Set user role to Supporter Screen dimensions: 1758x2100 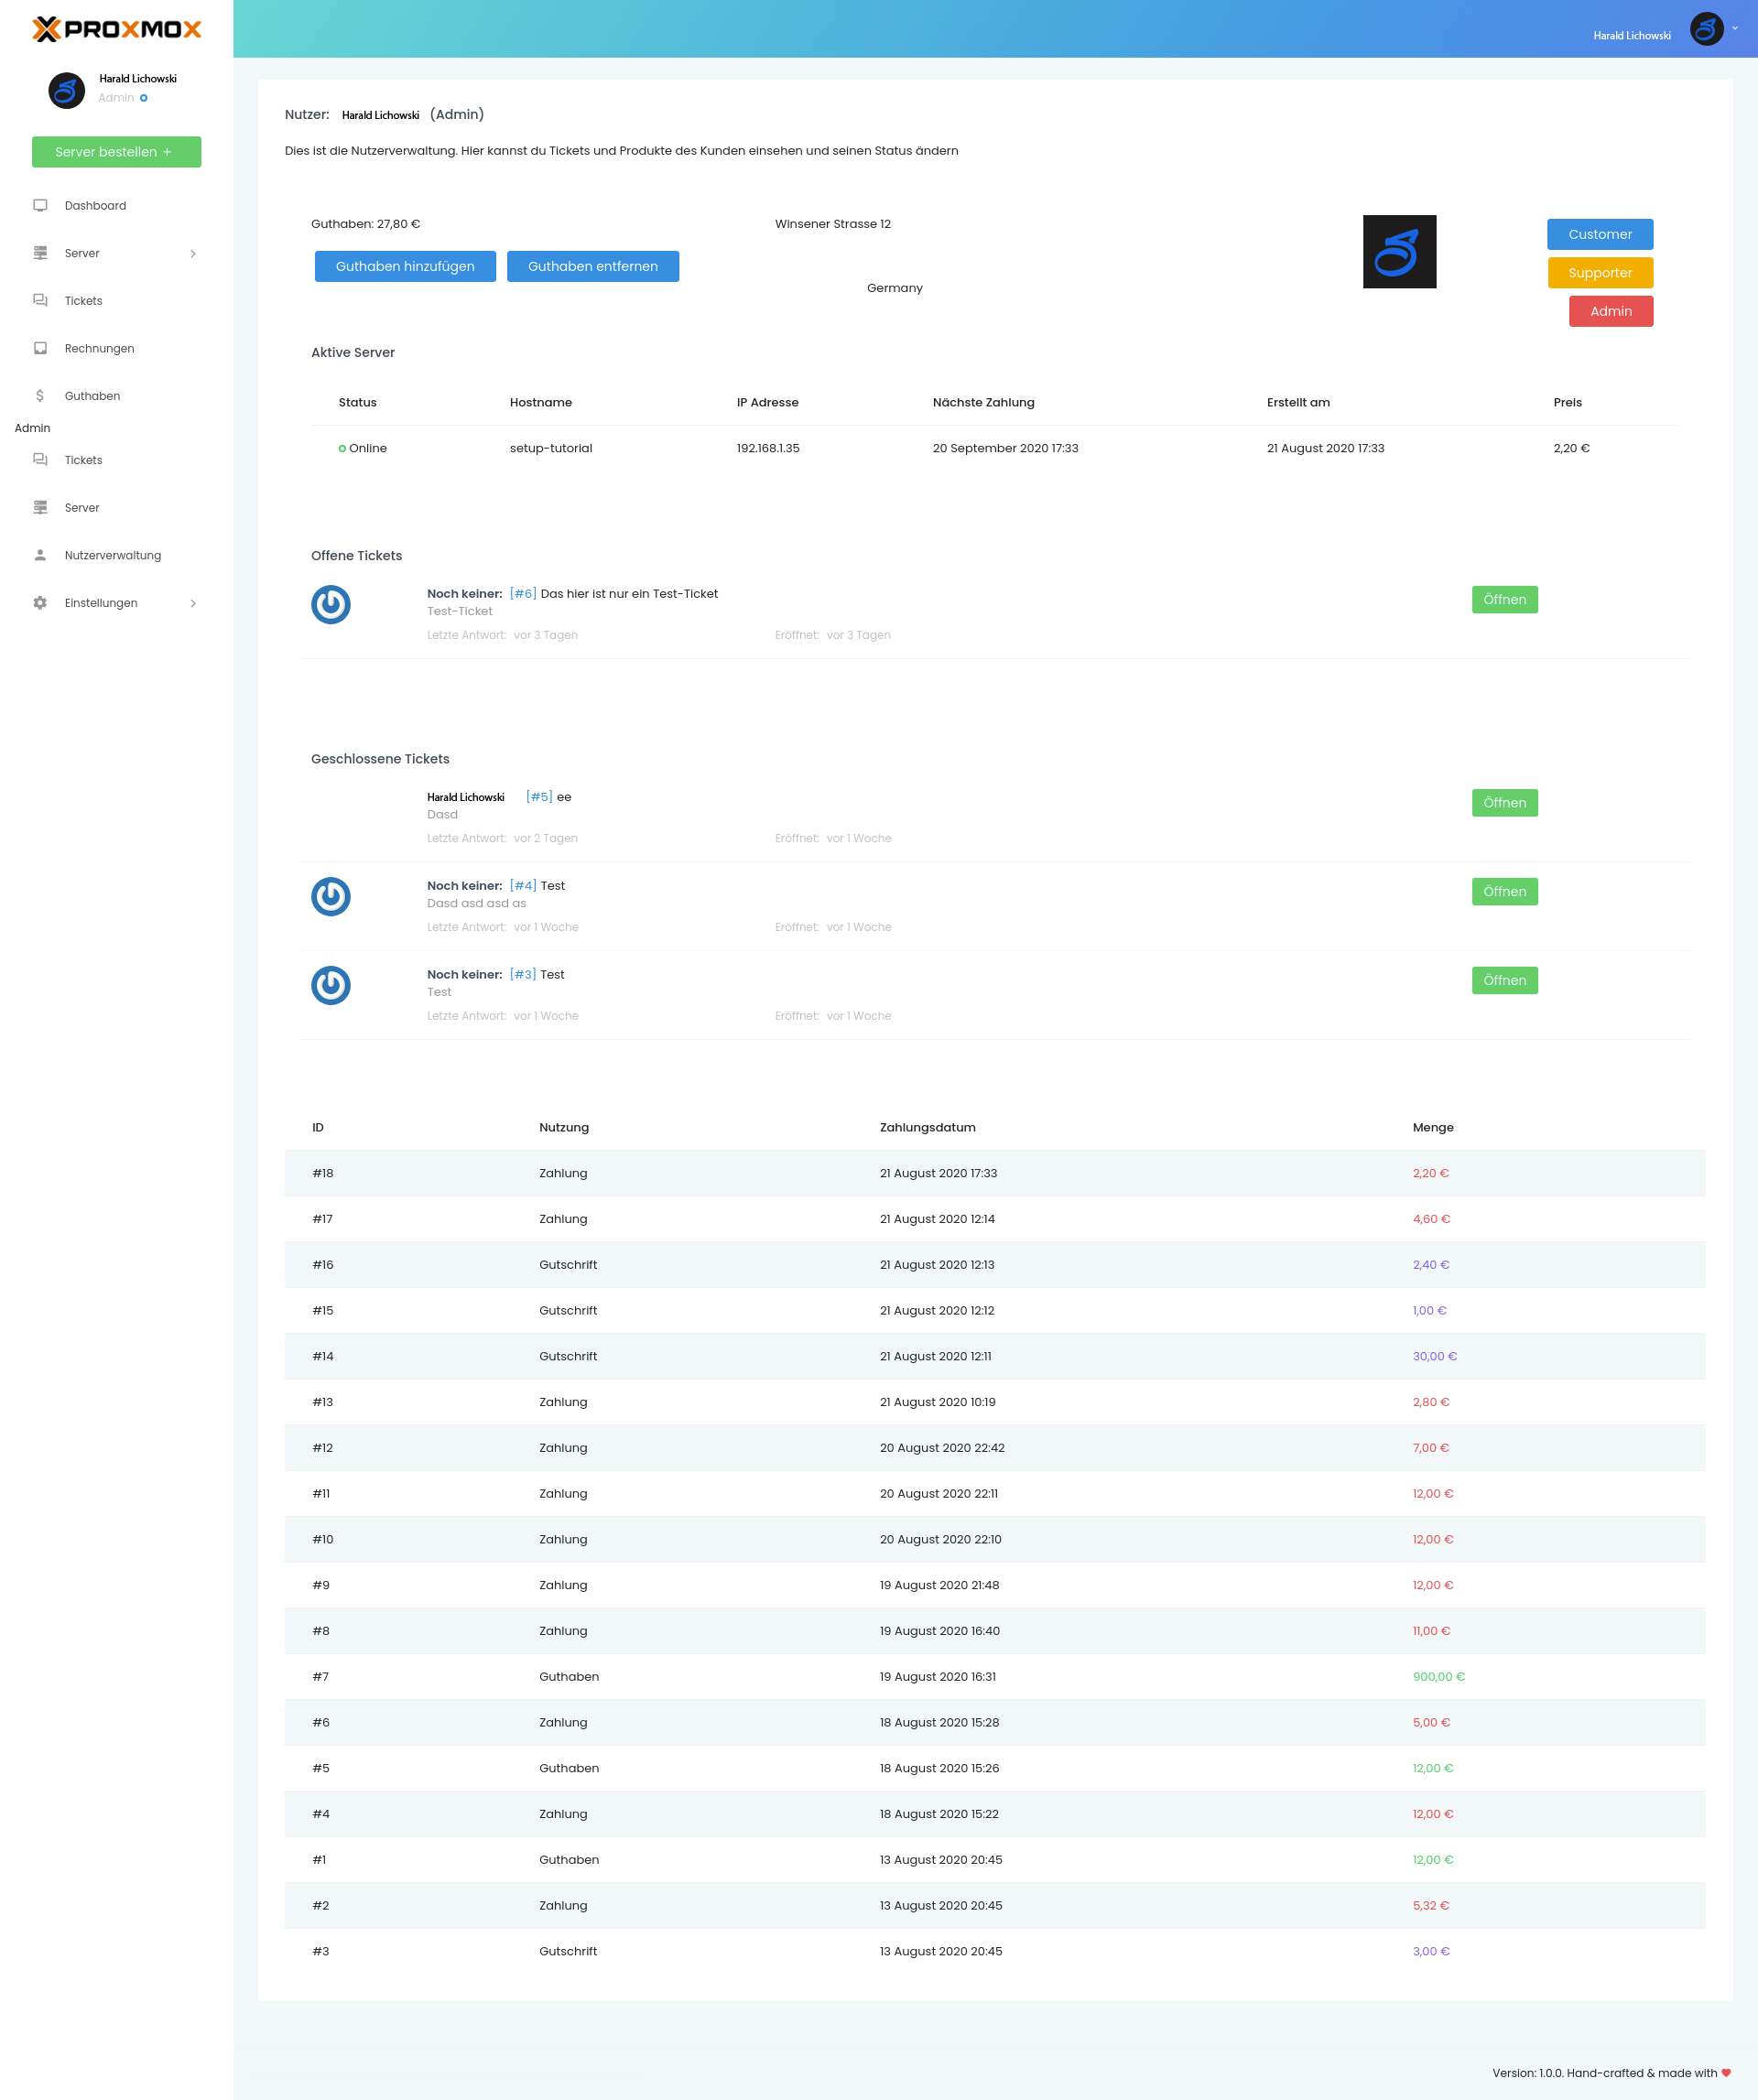coord(1599,273)
